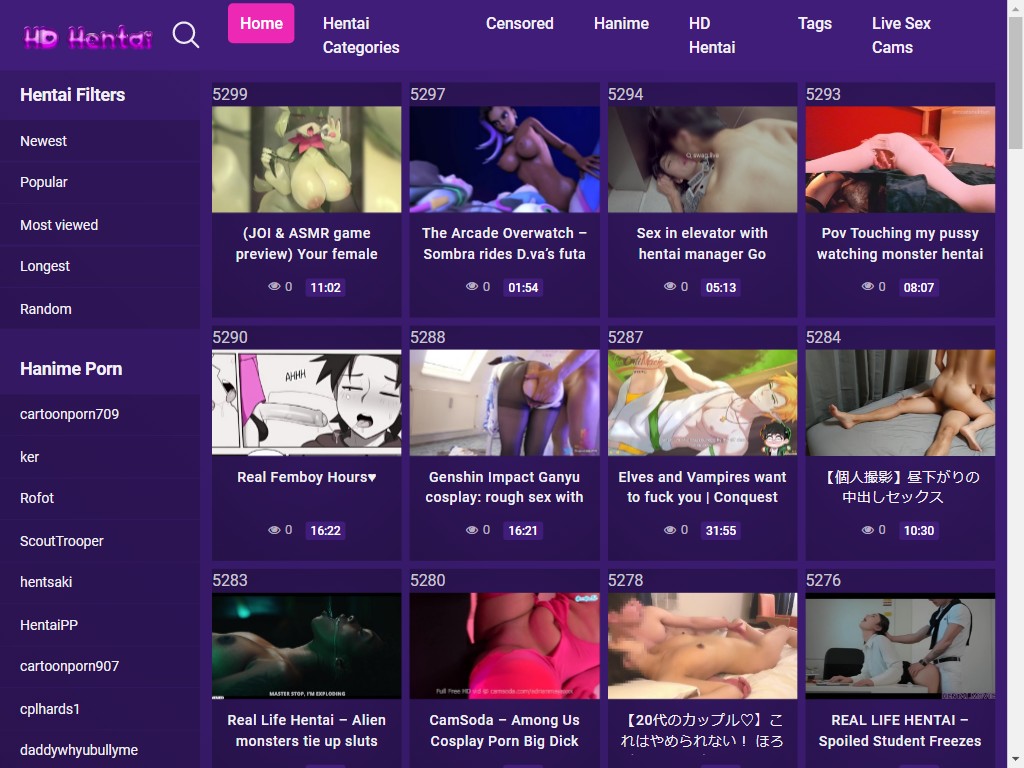Click the magnifying glass search icon
Screen dimensions: 1024x768
[186, 36]
